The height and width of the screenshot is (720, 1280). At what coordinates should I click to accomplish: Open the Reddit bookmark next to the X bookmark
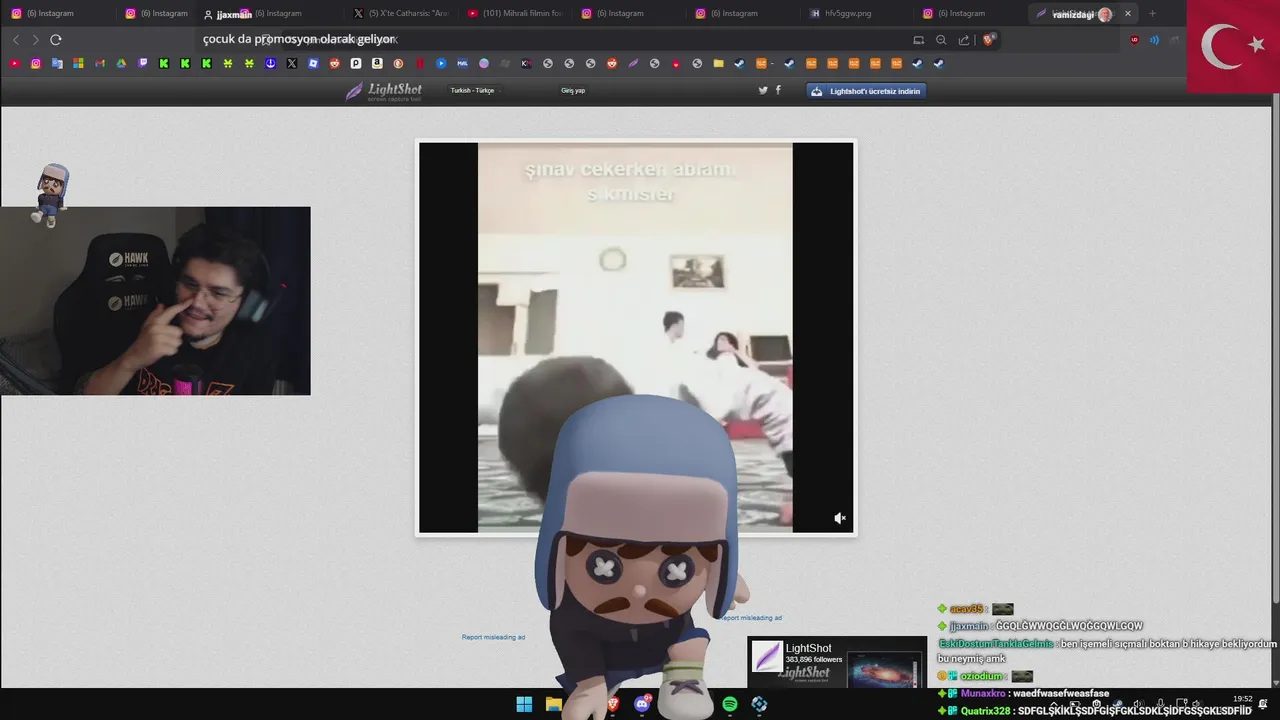click(334, 63)
